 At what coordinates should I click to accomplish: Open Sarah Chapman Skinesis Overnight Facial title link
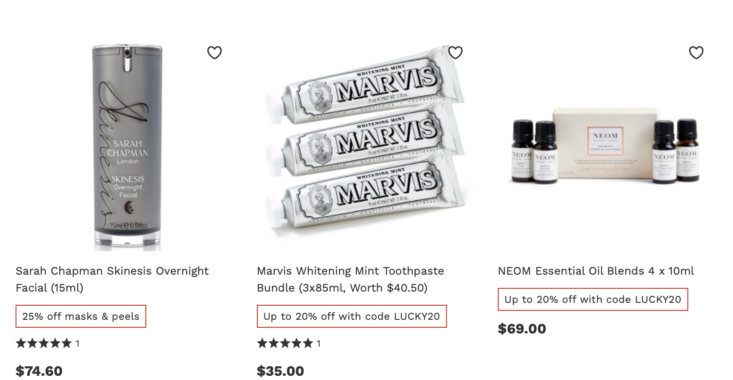click(x=112, y=279)
